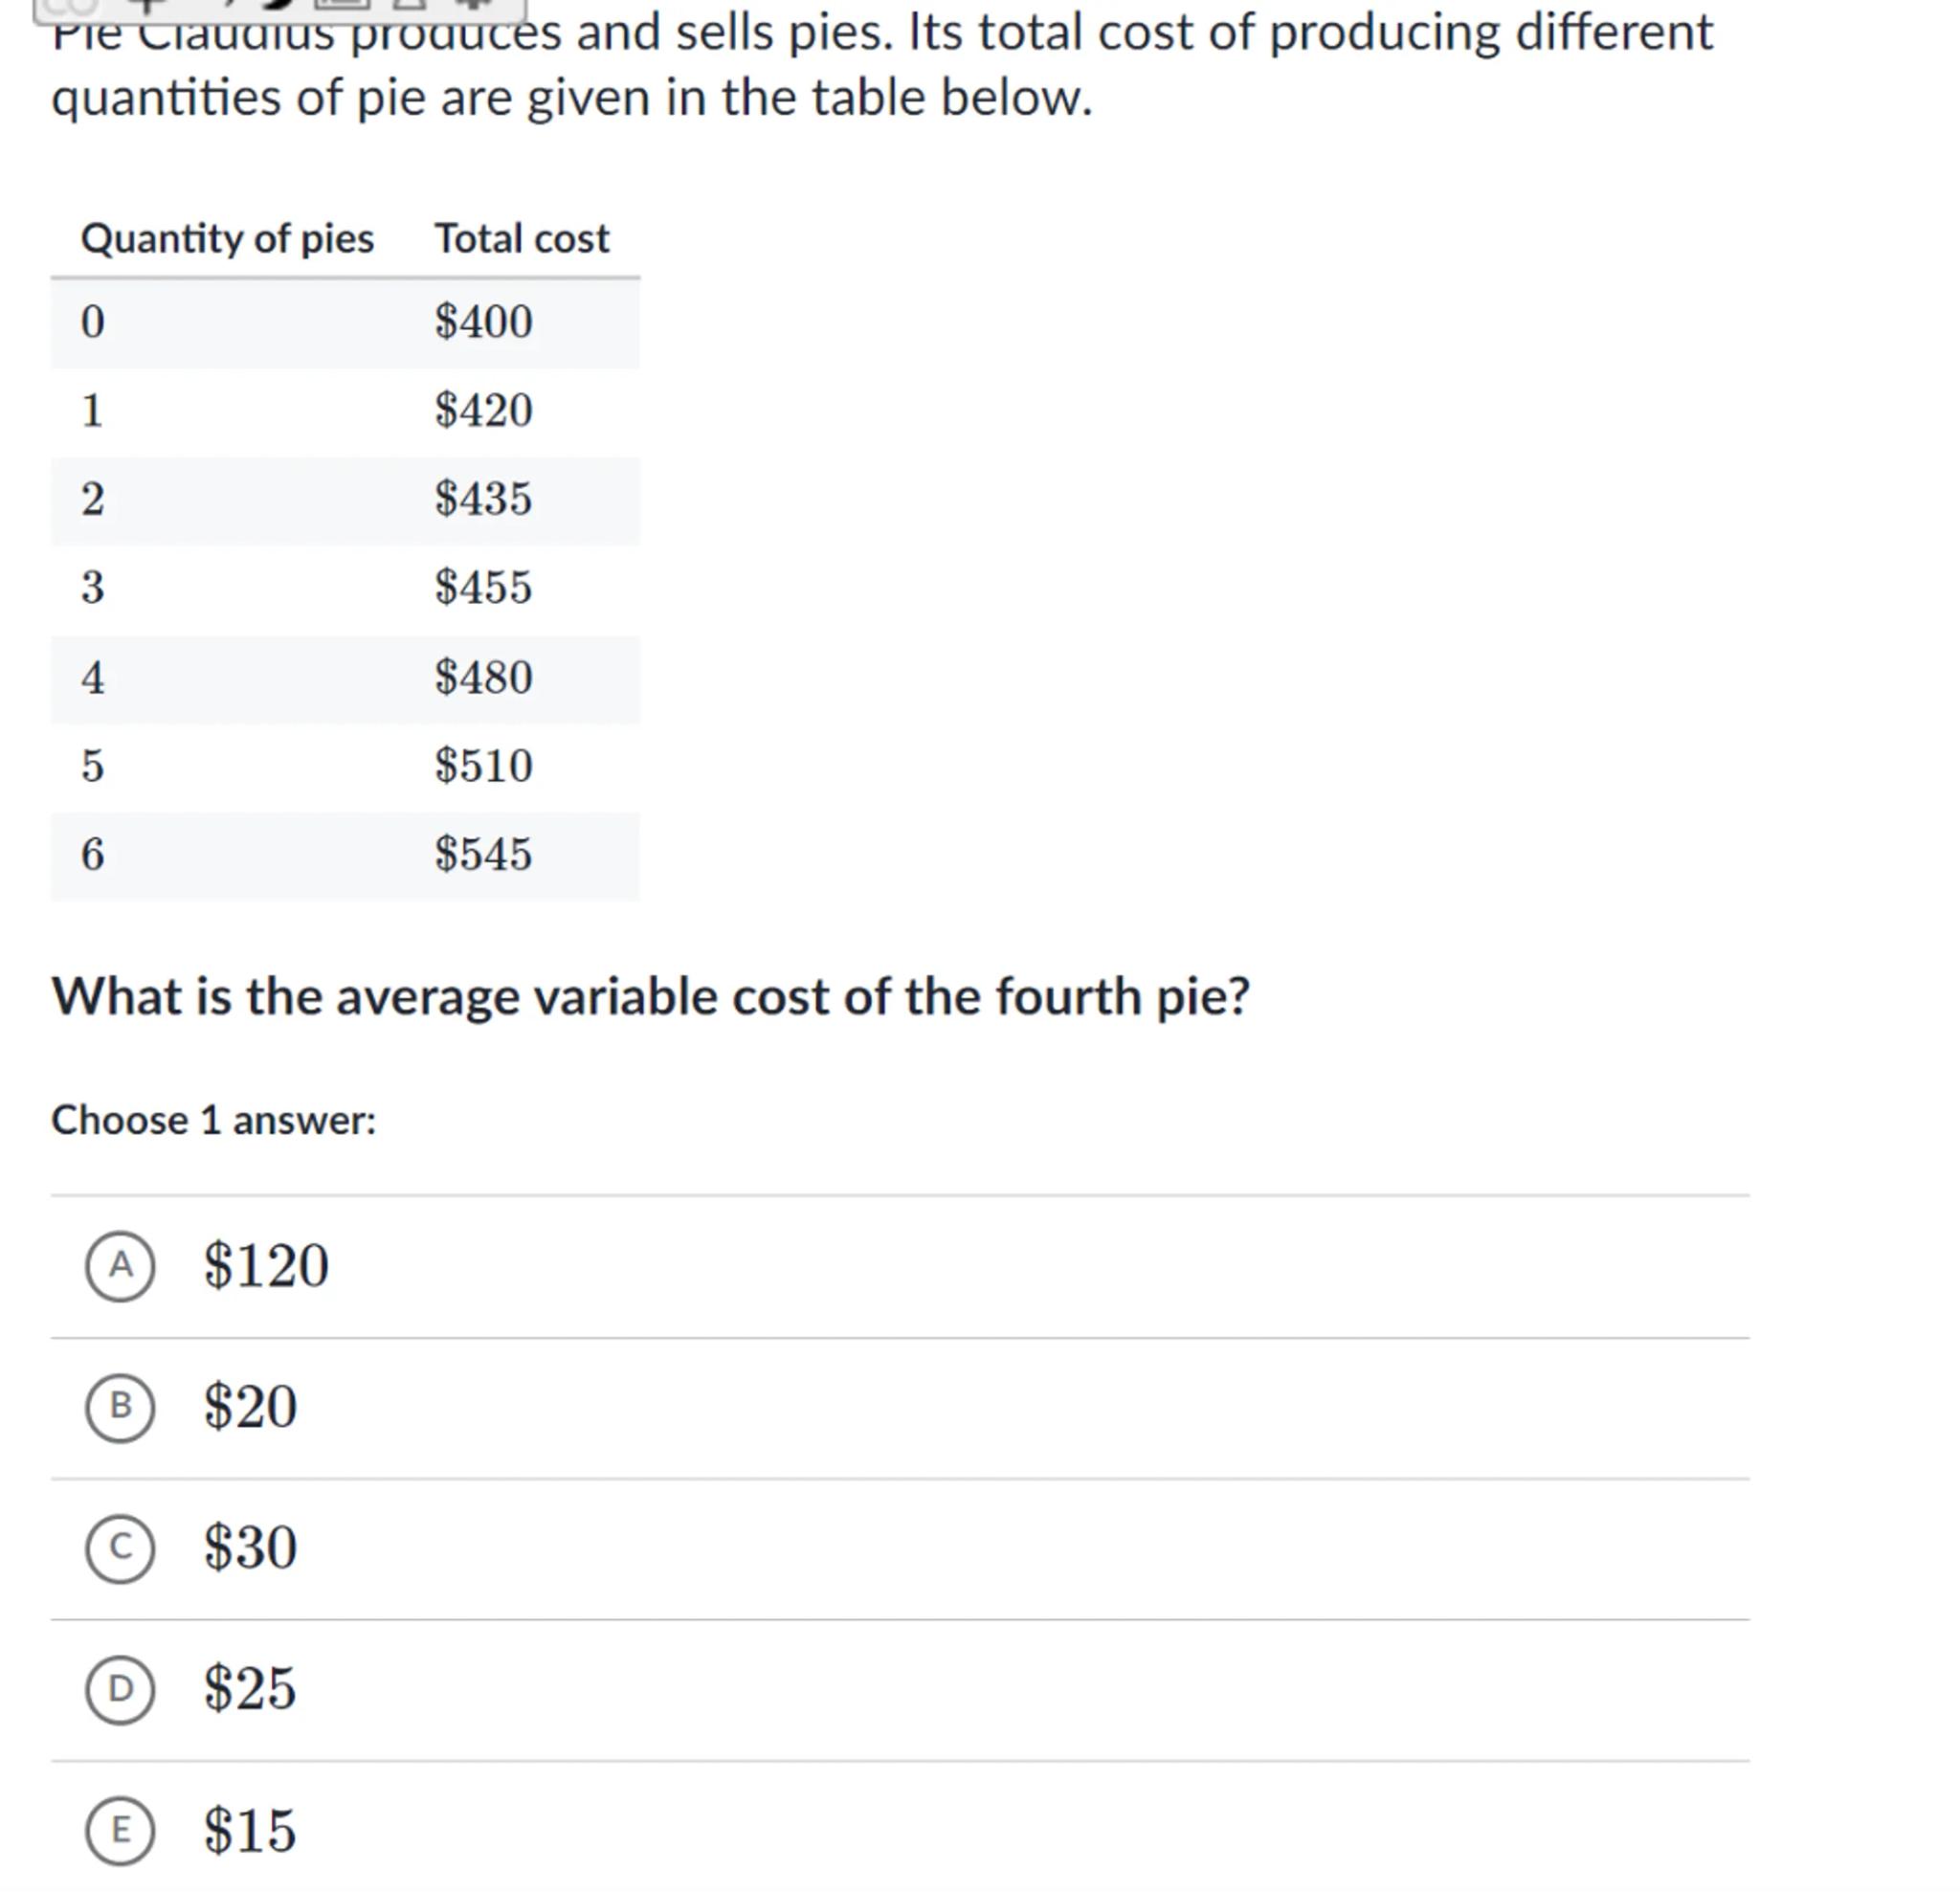Screen dimensions: 1960x1892
Task: Click the "average variable cost" question text
Action: pos(650,997)
